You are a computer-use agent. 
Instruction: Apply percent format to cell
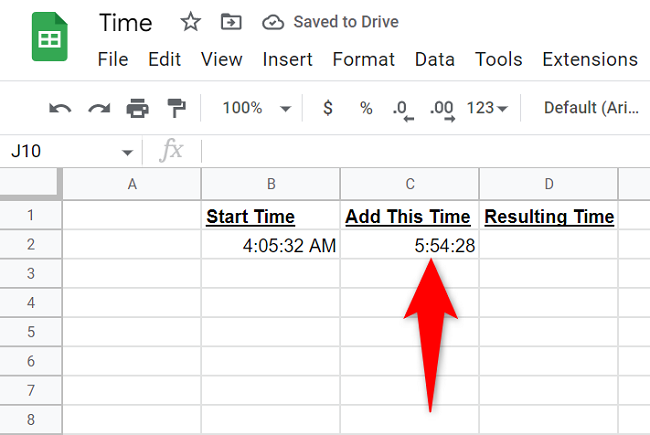pos(366,108)
